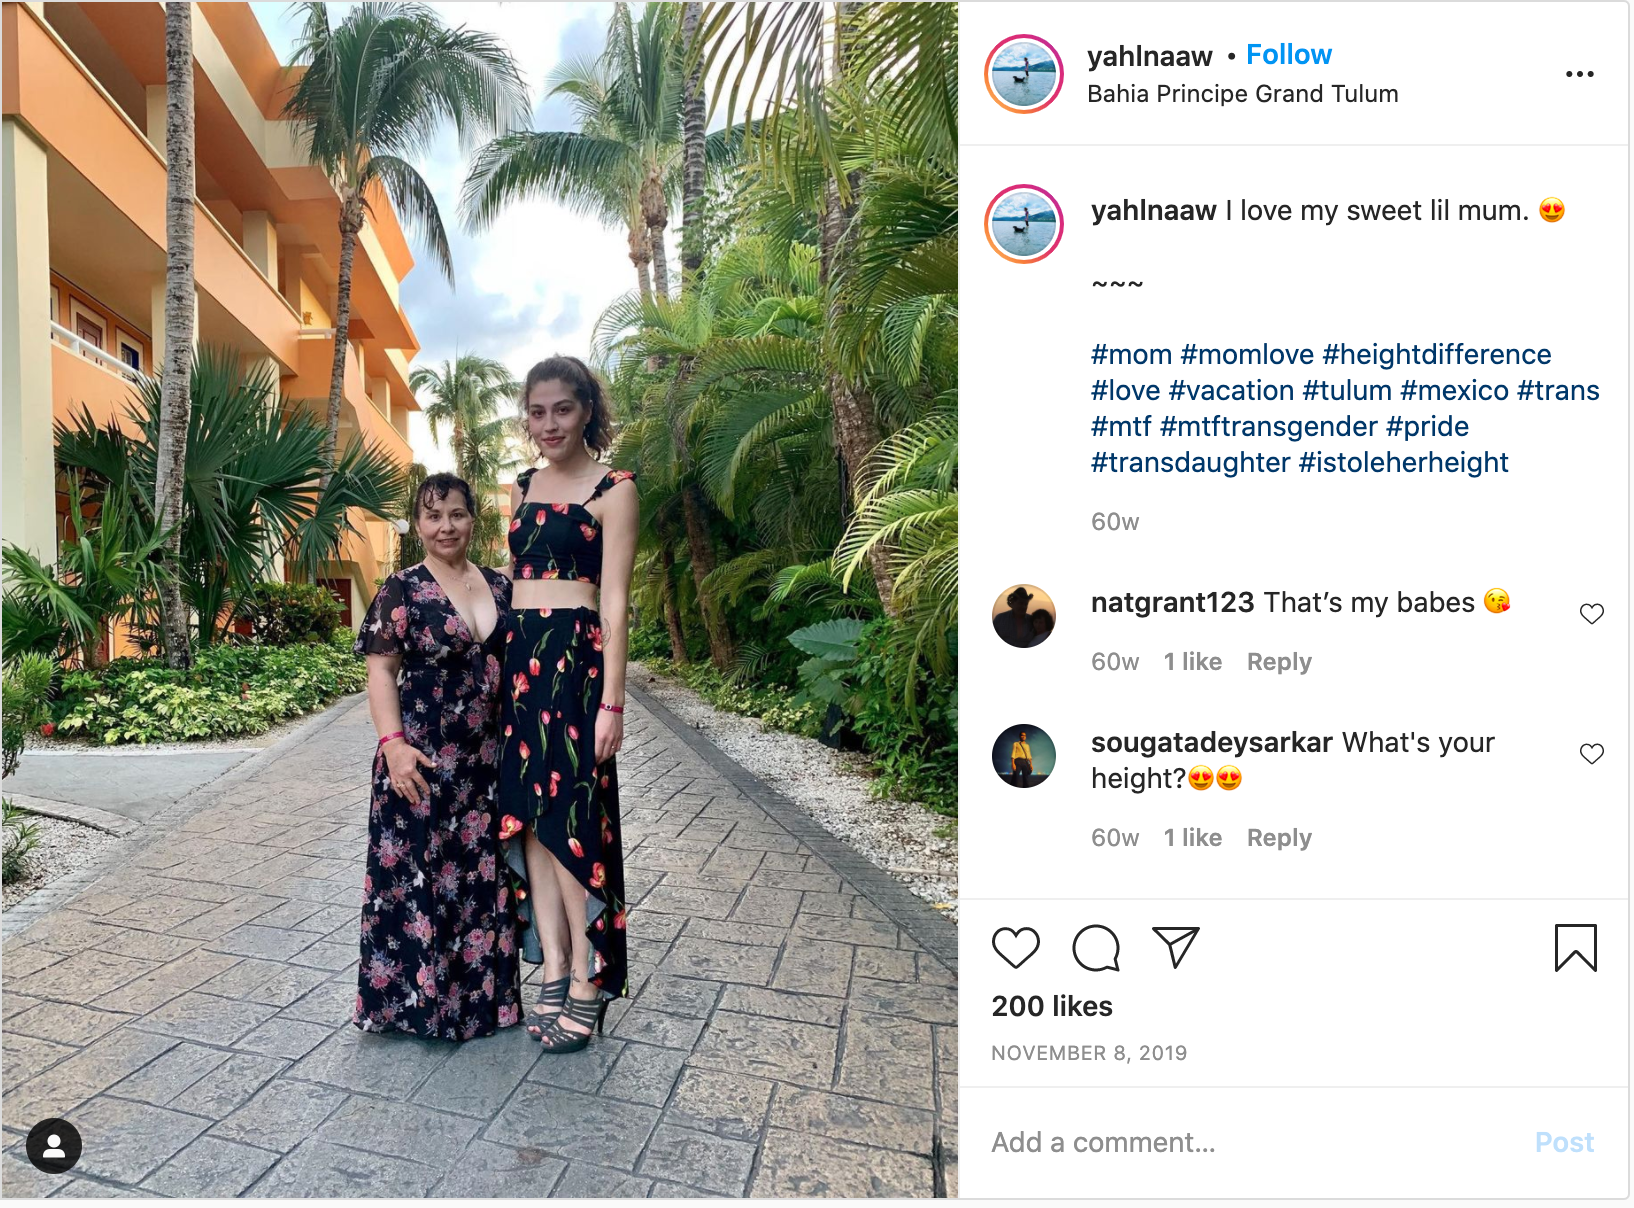Focus the Add a comment field
The width and height of the screenshot is (1634, 1208).
pyautogui.click(x=1250, y=1142)
